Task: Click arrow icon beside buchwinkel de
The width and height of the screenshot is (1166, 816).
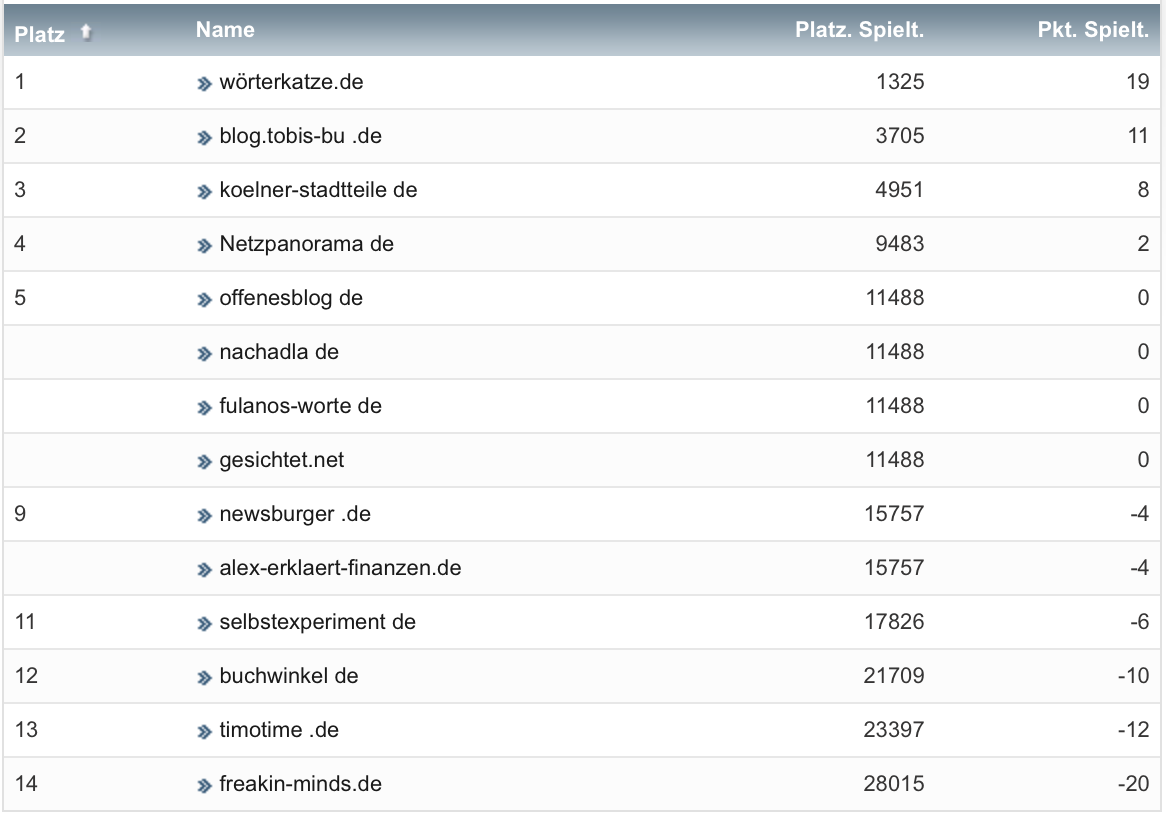Action: pos(204,678)
